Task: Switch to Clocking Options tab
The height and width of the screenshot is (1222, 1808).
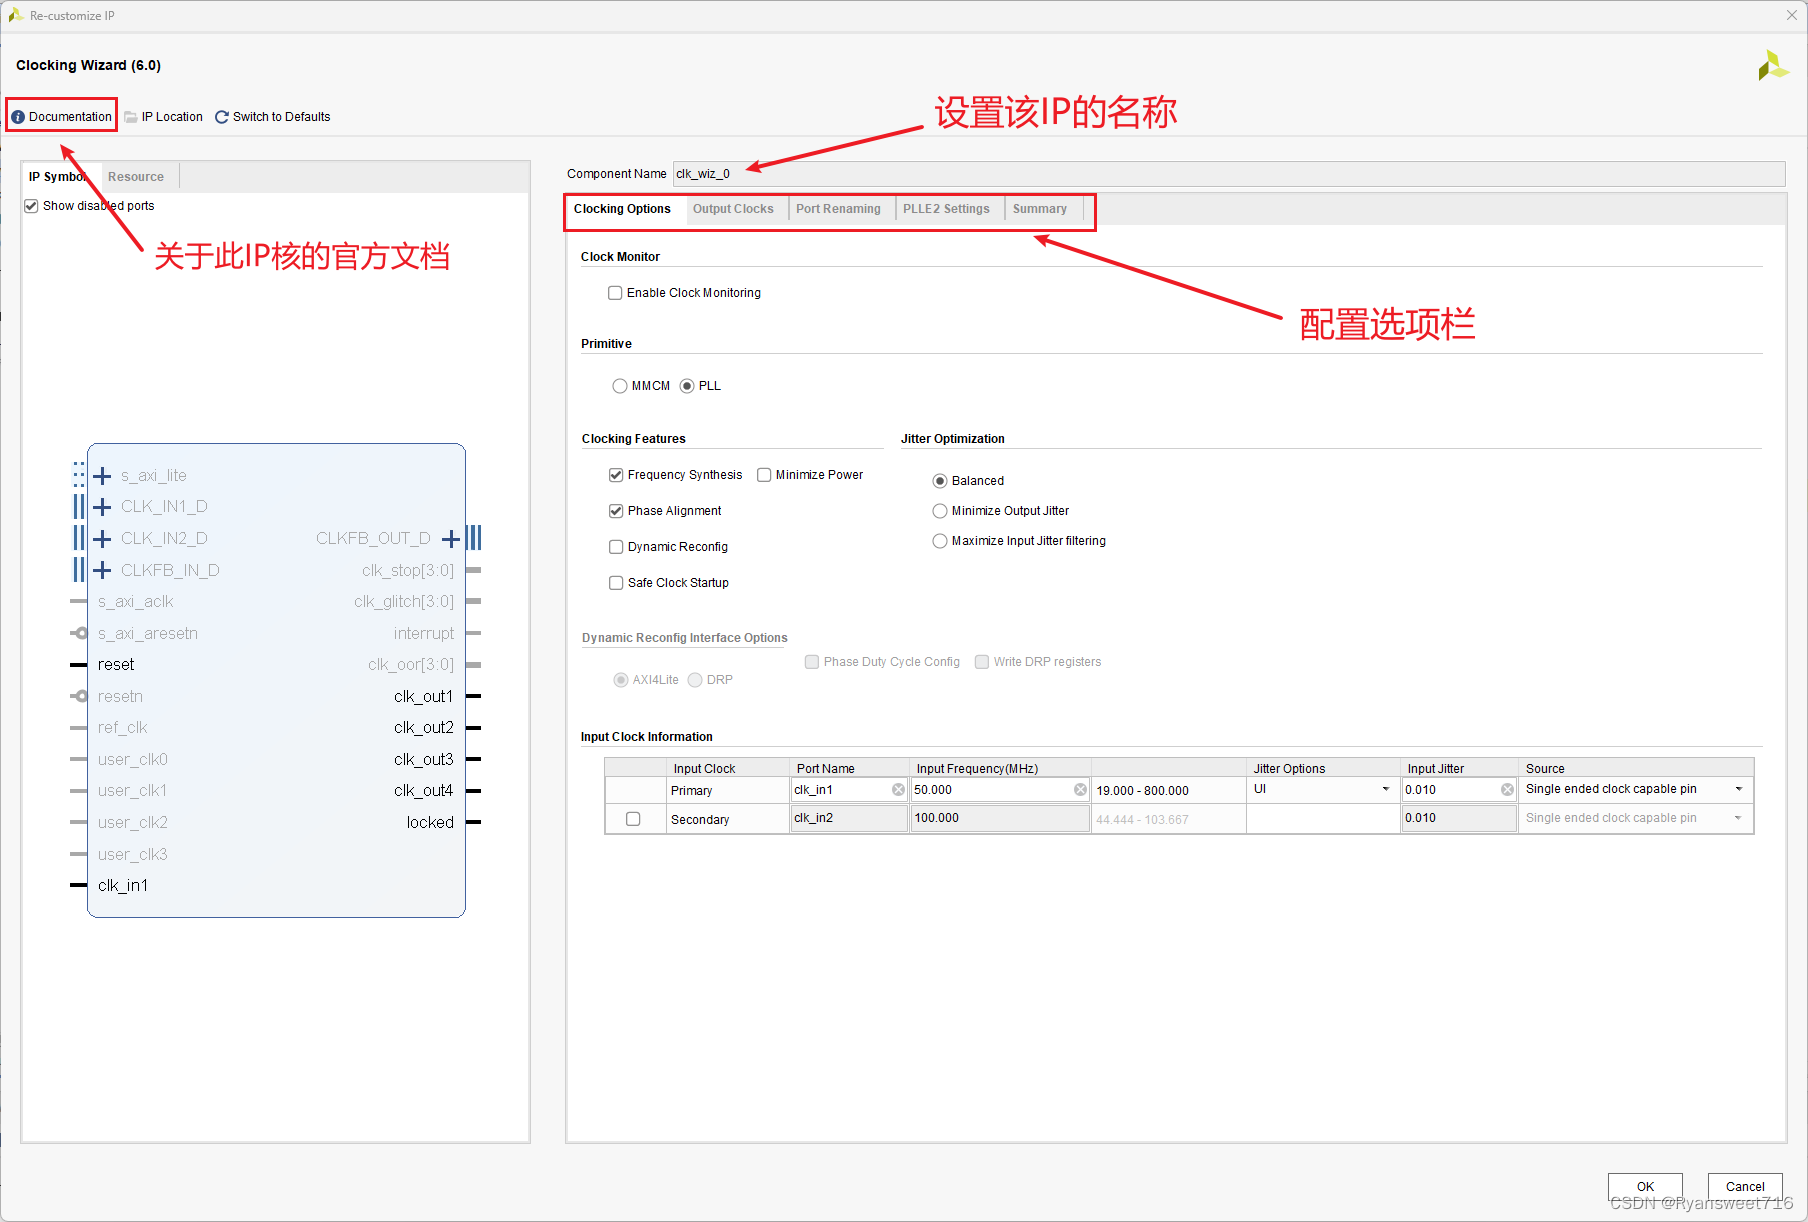Action: 622,209
